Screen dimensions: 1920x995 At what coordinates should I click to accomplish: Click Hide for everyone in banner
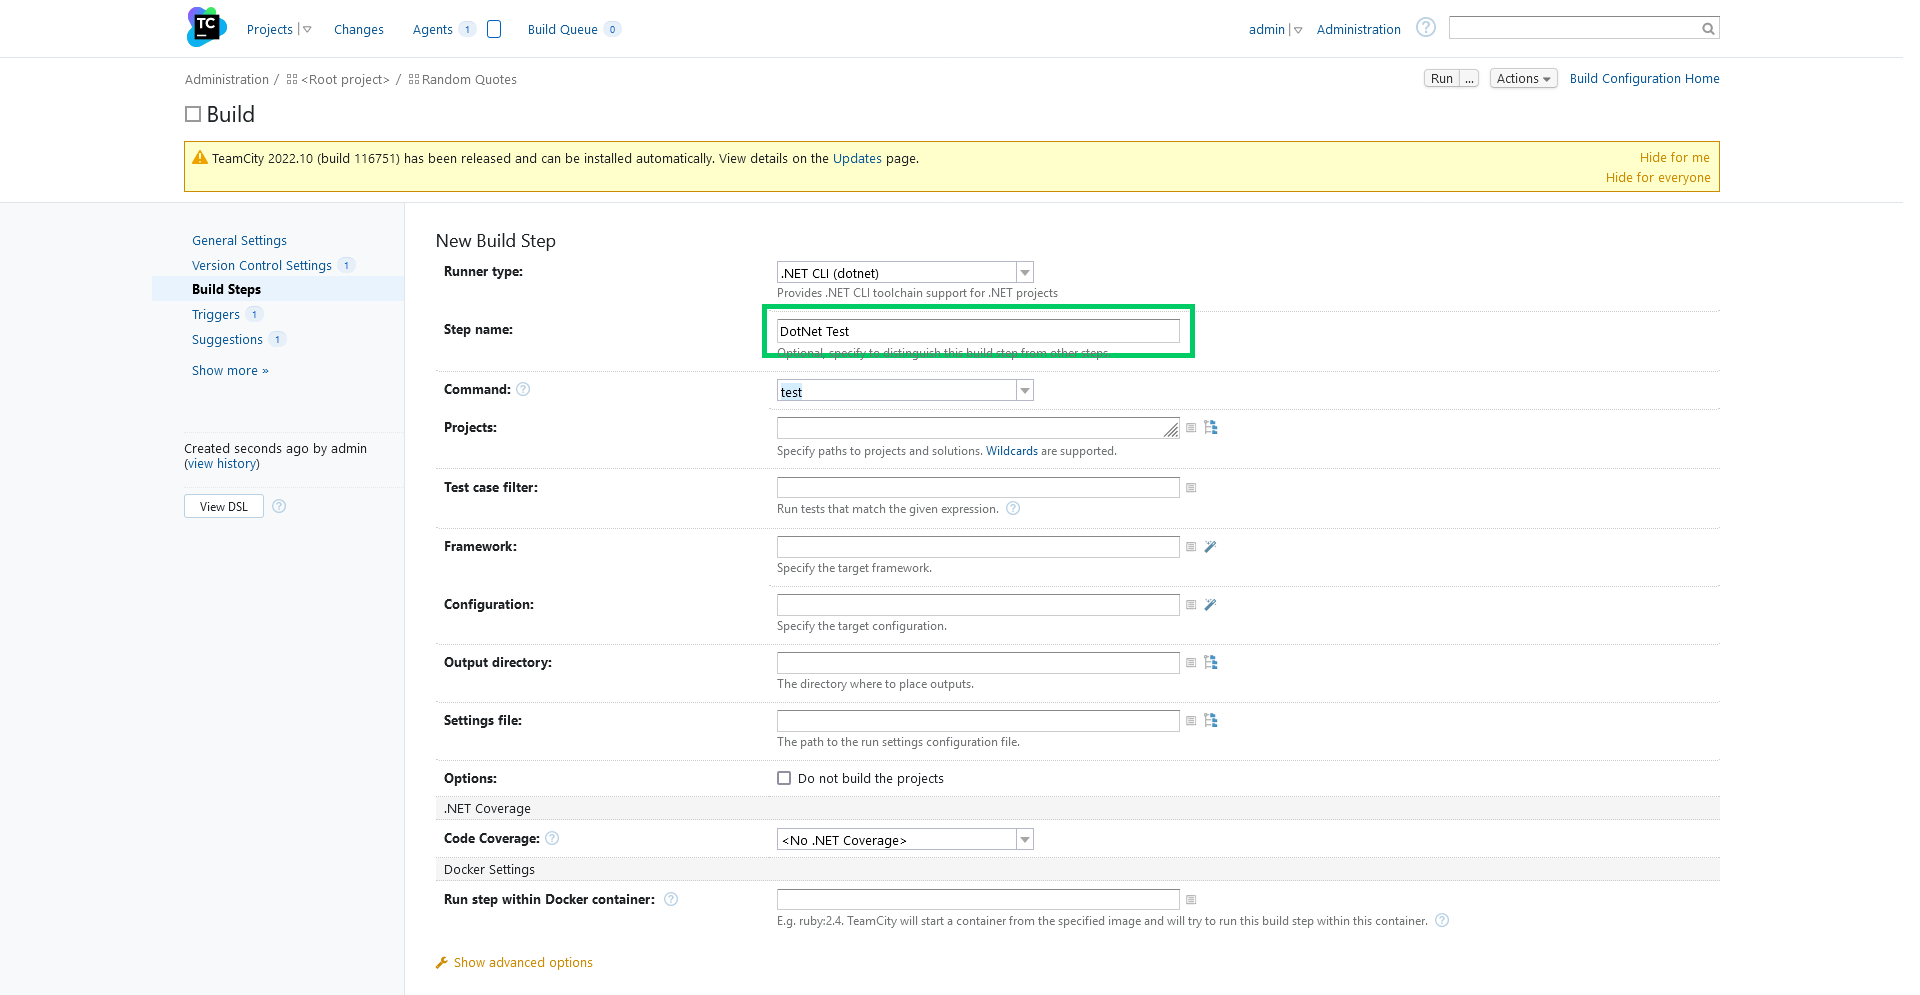click(1658, 178)
